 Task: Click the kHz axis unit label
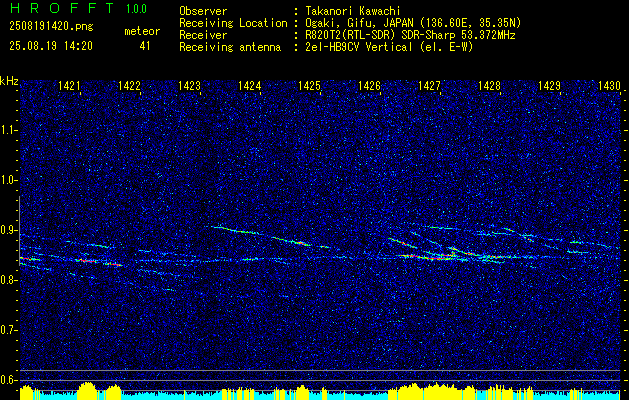[x=9, y=81]
